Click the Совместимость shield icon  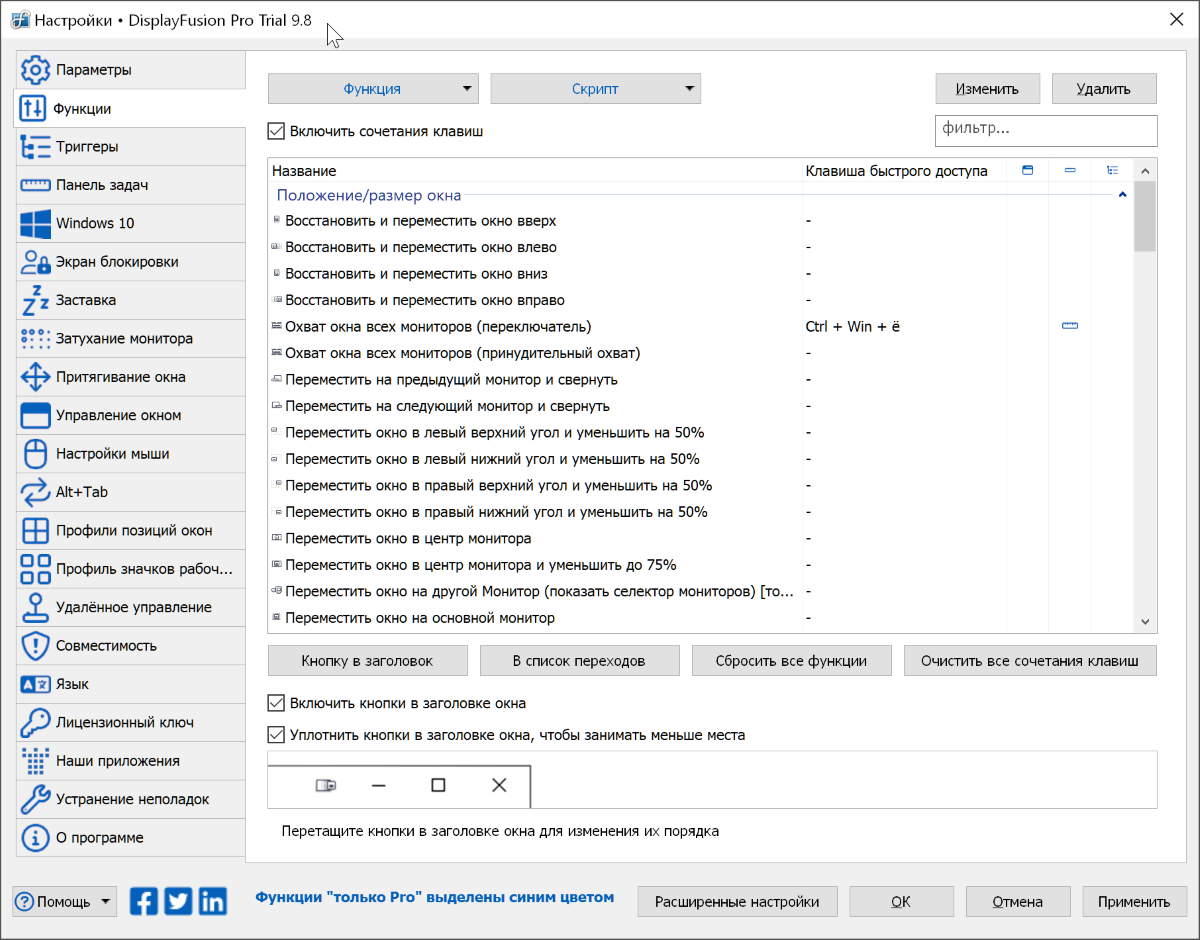pyautogui.click(x=35, y=646)
